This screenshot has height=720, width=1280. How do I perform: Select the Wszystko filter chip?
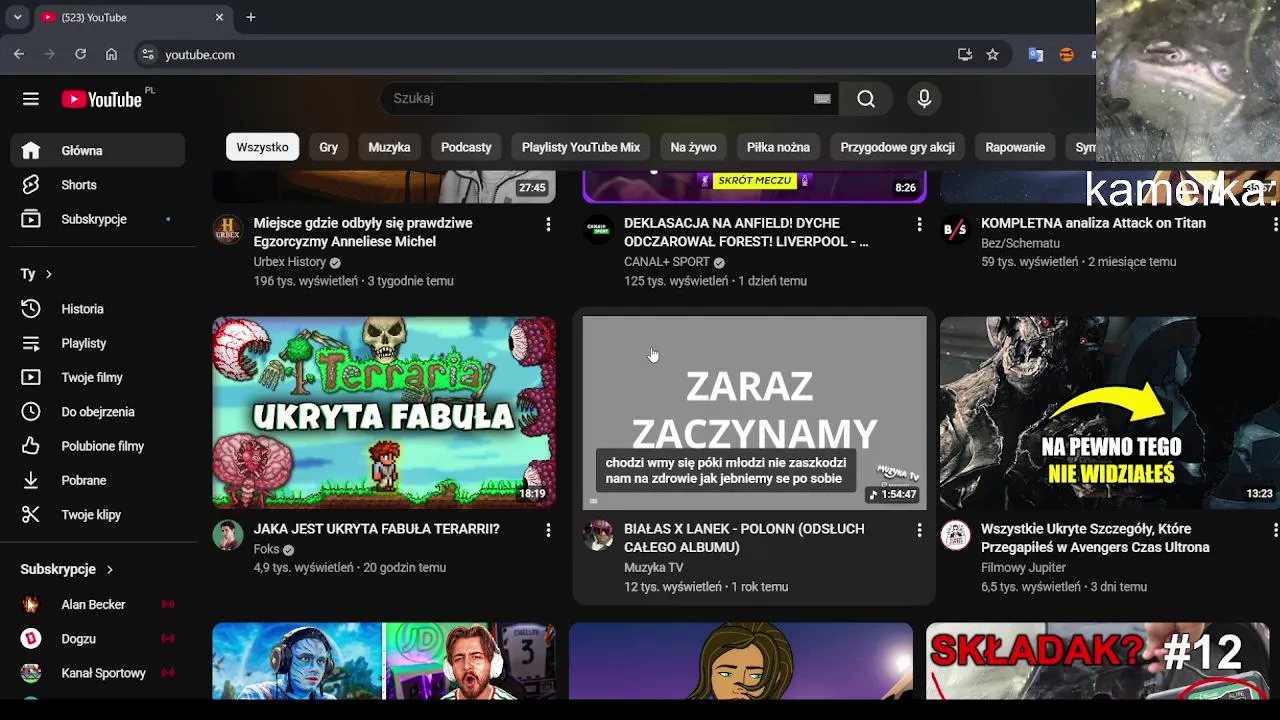262,147
